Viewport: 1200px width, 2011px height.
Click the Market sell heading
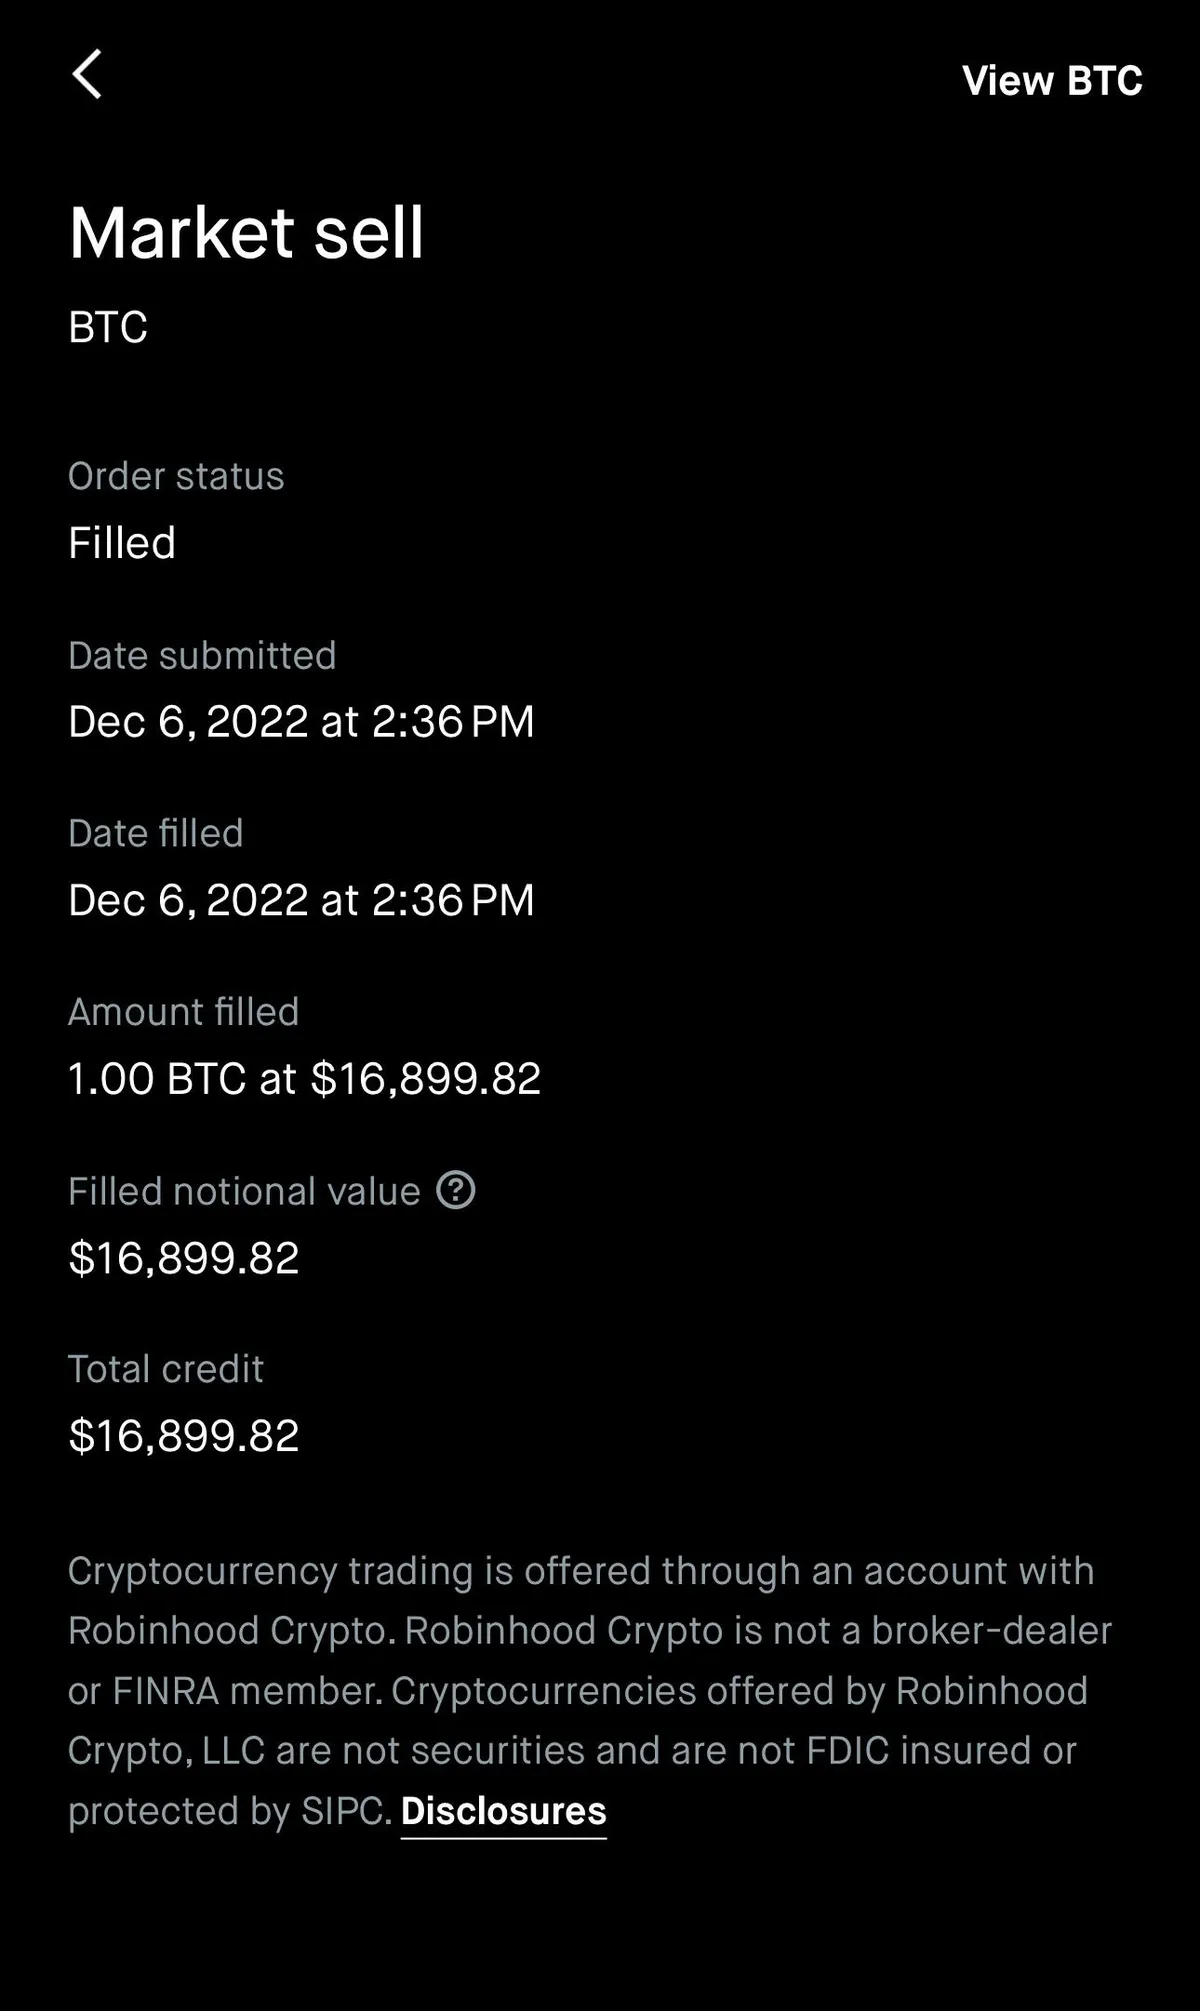point(246,233)
